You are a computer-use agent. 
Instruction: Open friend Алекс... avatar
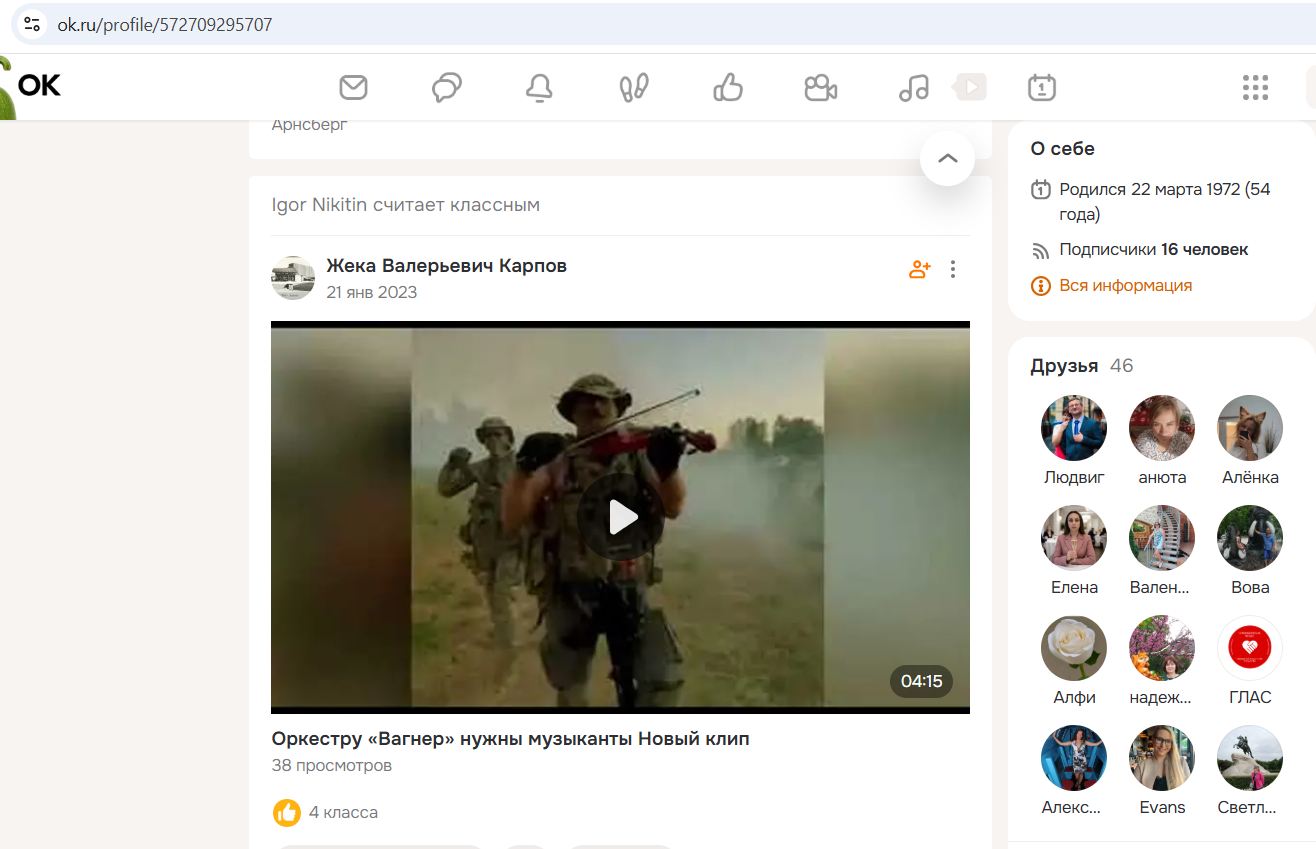tap(1074, 757)
